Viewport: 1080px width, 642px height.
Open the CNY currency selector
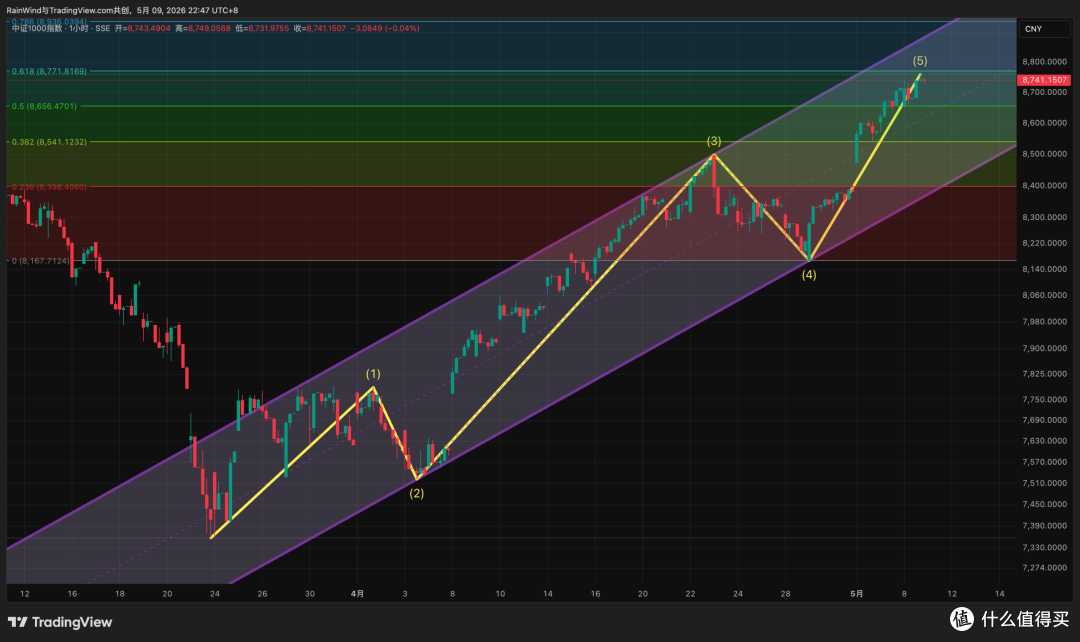point(1045,29)
